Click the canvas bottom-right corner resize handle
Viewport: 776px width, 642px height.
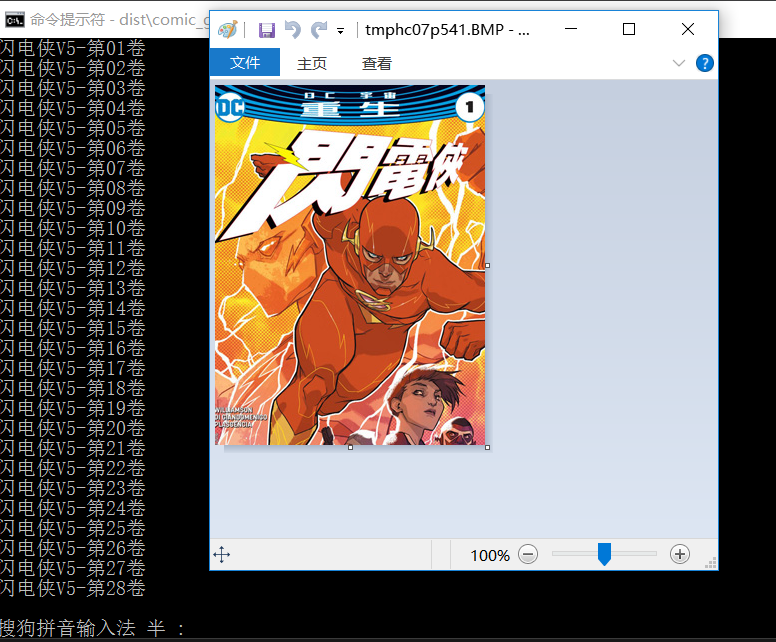(x=487, y=447)
